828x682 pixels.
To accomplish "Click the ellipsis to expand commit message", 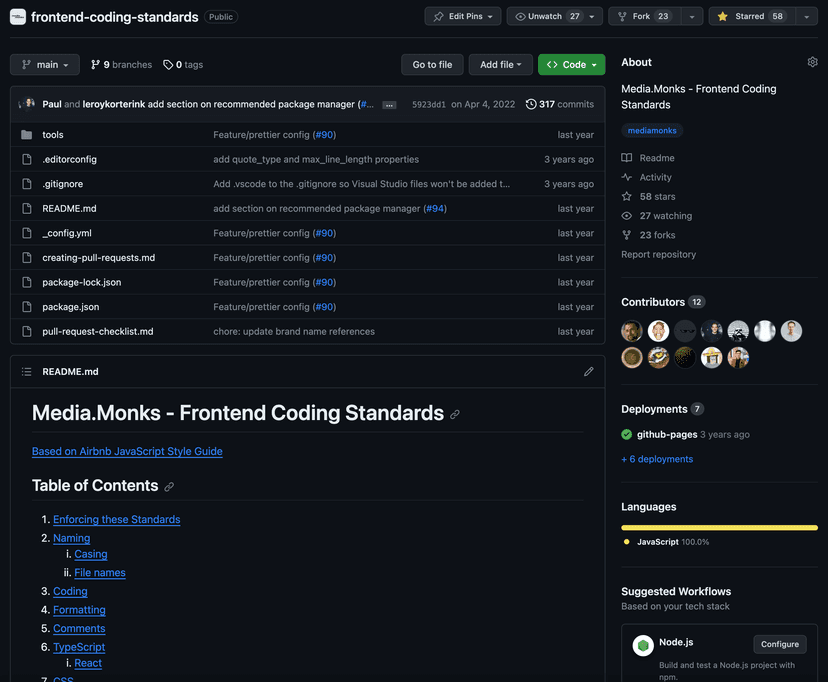I will tap(389, 105).
